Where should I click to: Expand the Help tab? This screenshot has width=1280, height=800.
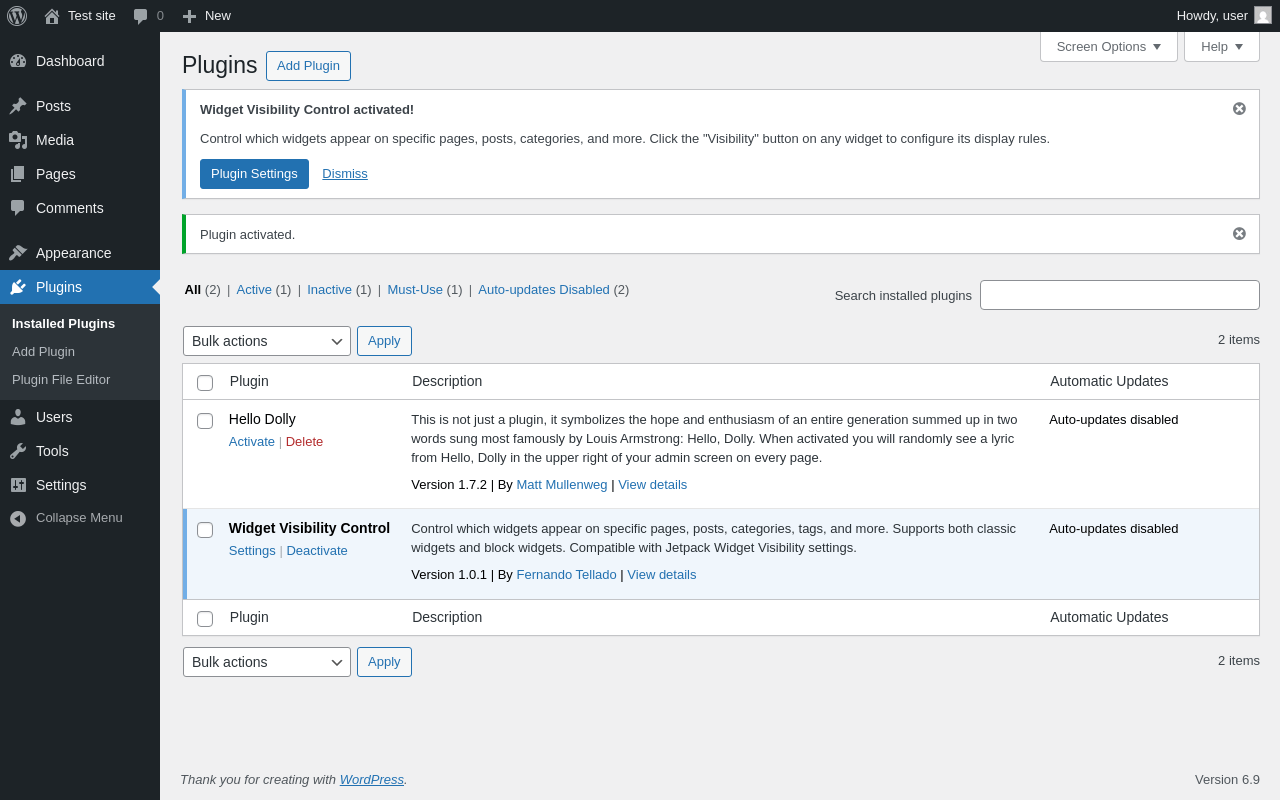click(x=1222, y=46)
